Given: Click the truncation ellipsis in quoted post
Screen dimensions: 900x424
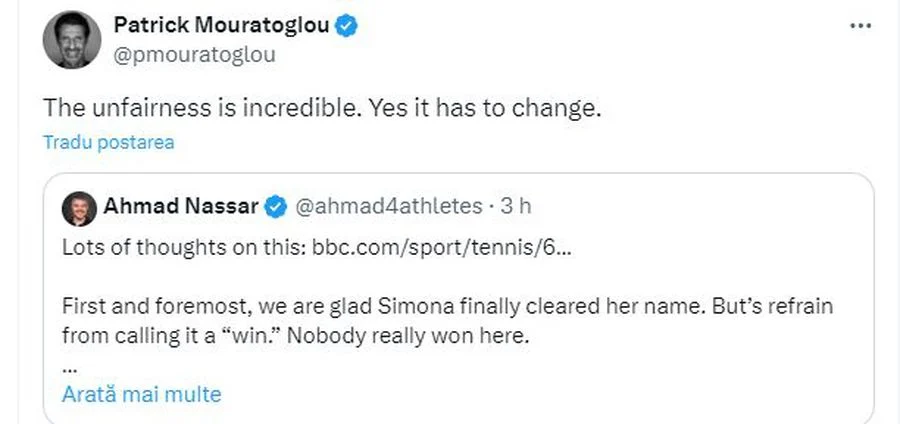Looking at the screenshot, I should pyautogui.click(x=70, y=364).
